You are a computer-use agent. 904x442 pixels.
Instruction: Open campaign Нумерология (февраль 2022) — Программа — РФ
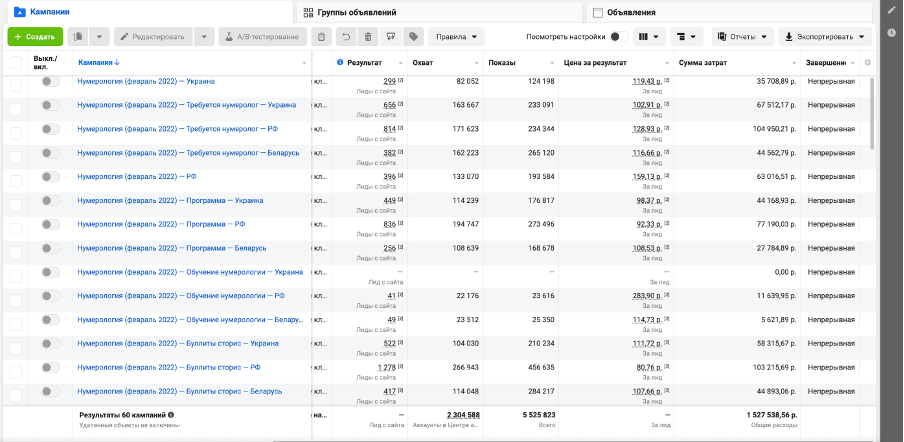[x=161, y=225]
